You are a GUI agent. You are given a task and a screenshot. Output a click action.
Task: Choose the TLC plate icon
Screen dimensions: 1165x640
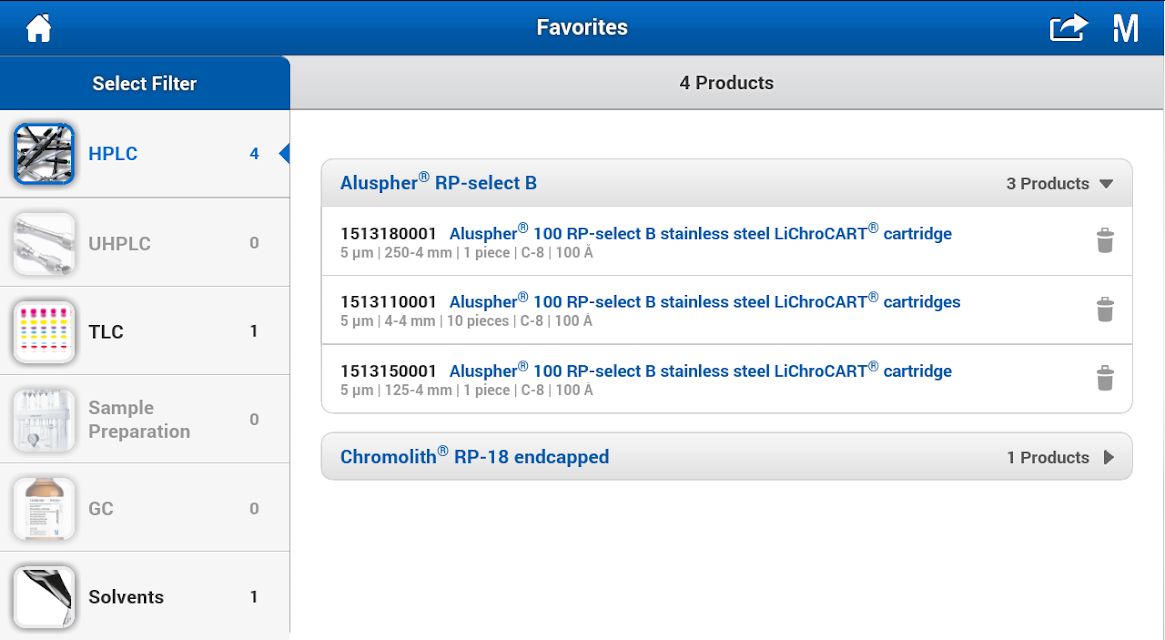pyautogui.click(x=44, y=332)
